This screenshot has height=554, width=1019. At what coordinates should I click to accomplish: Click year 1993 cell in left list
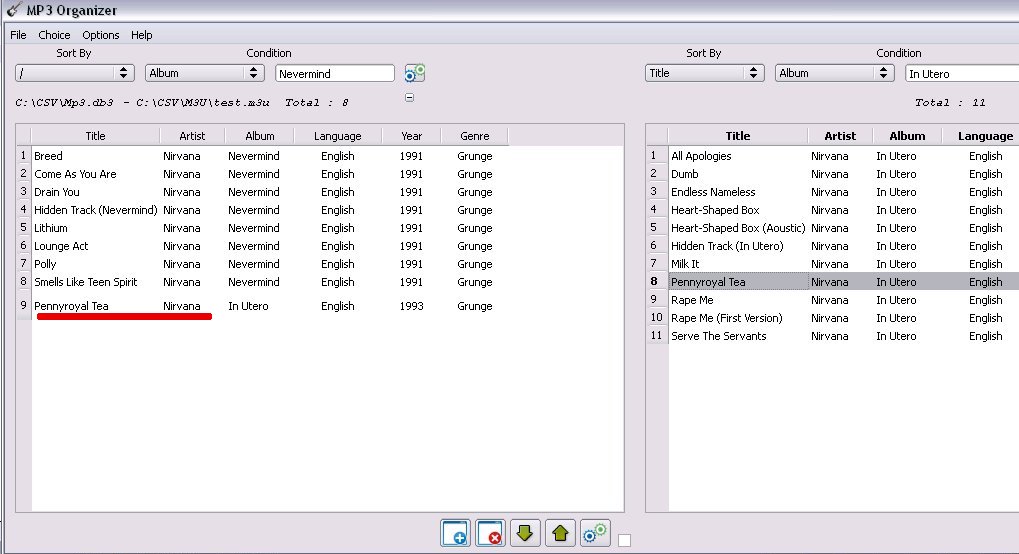411,306
